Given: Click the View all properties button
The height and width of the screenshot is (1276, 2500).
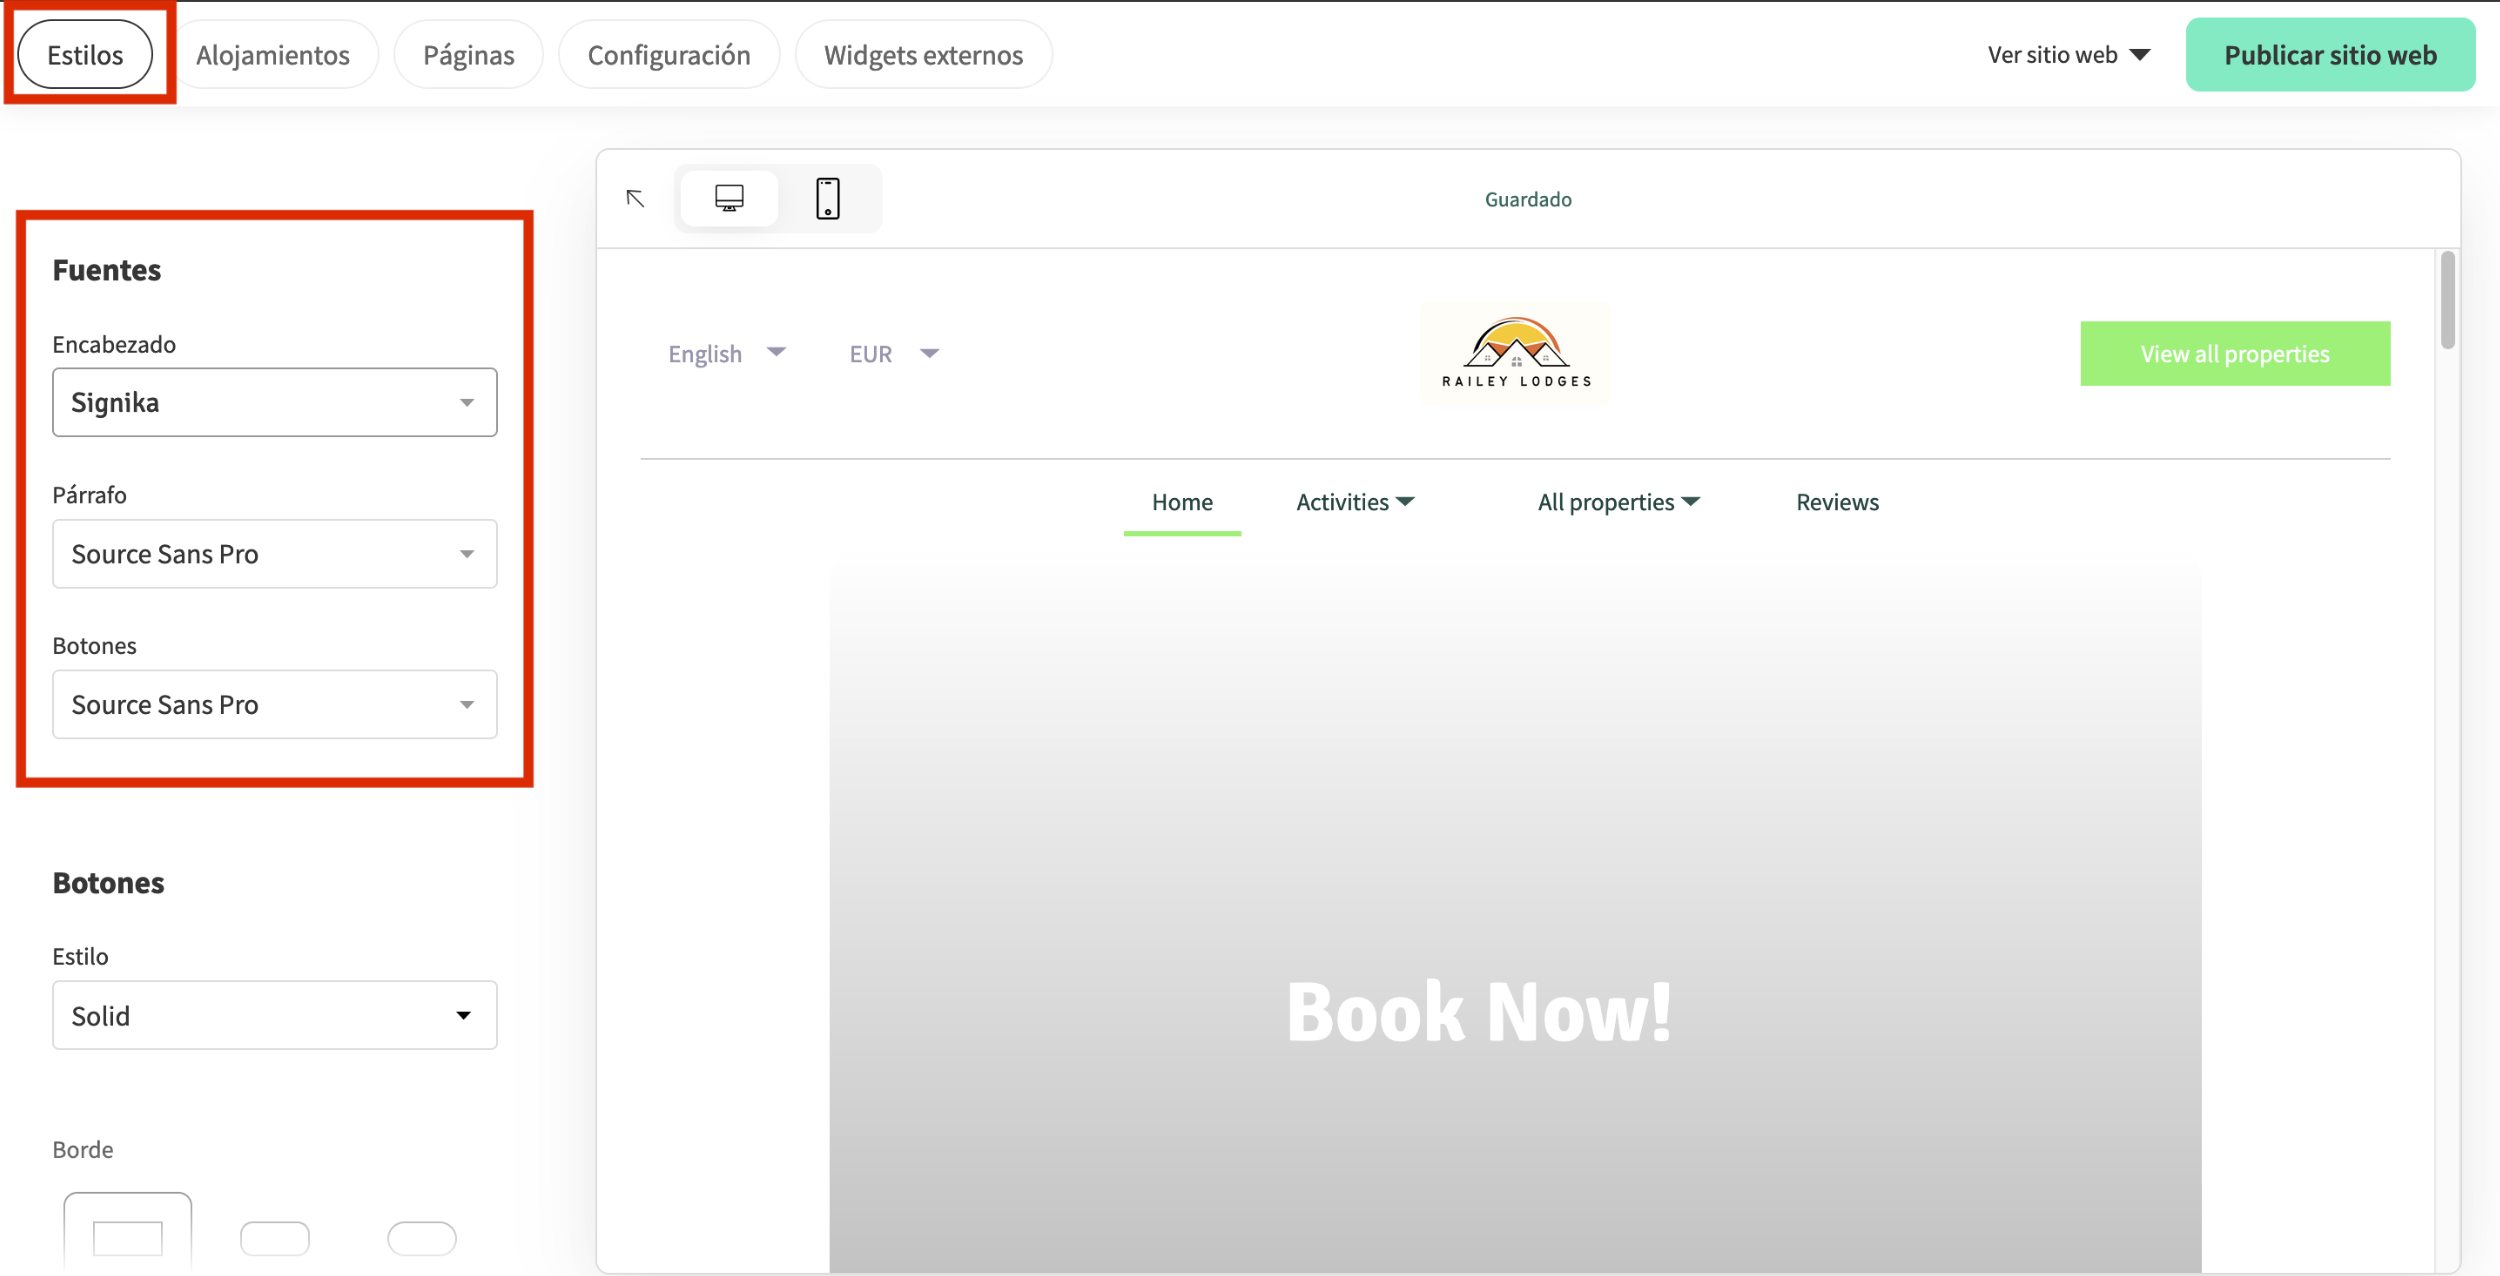Looking at the screenshot, I should click(x=2234, y=353).
